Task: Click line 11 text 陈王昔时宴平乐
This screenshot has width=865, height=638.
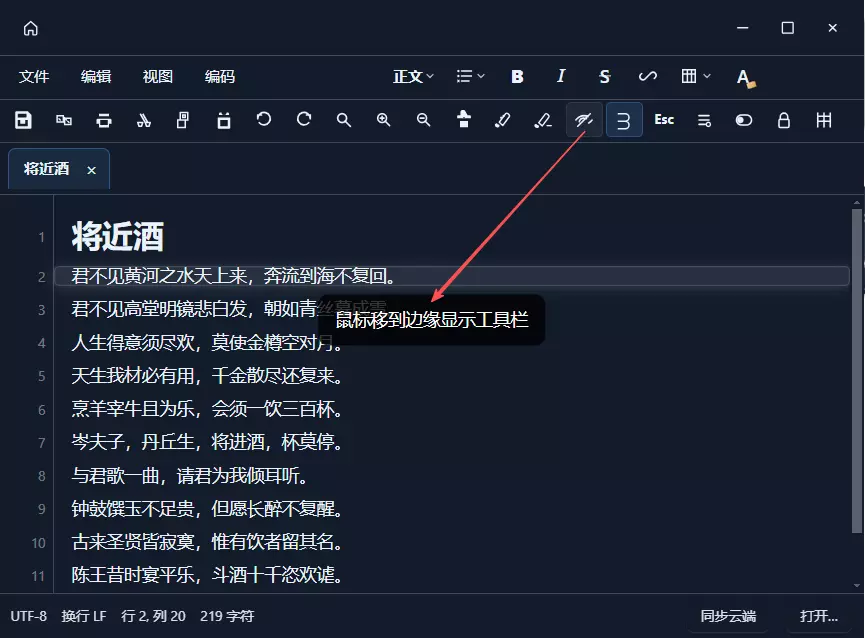Action: (x=132, y=575)
